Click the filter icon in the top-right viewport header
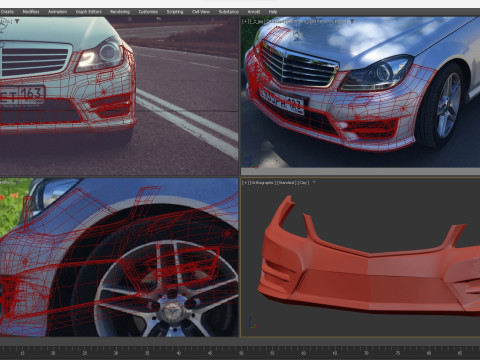 tap(351, 21)
